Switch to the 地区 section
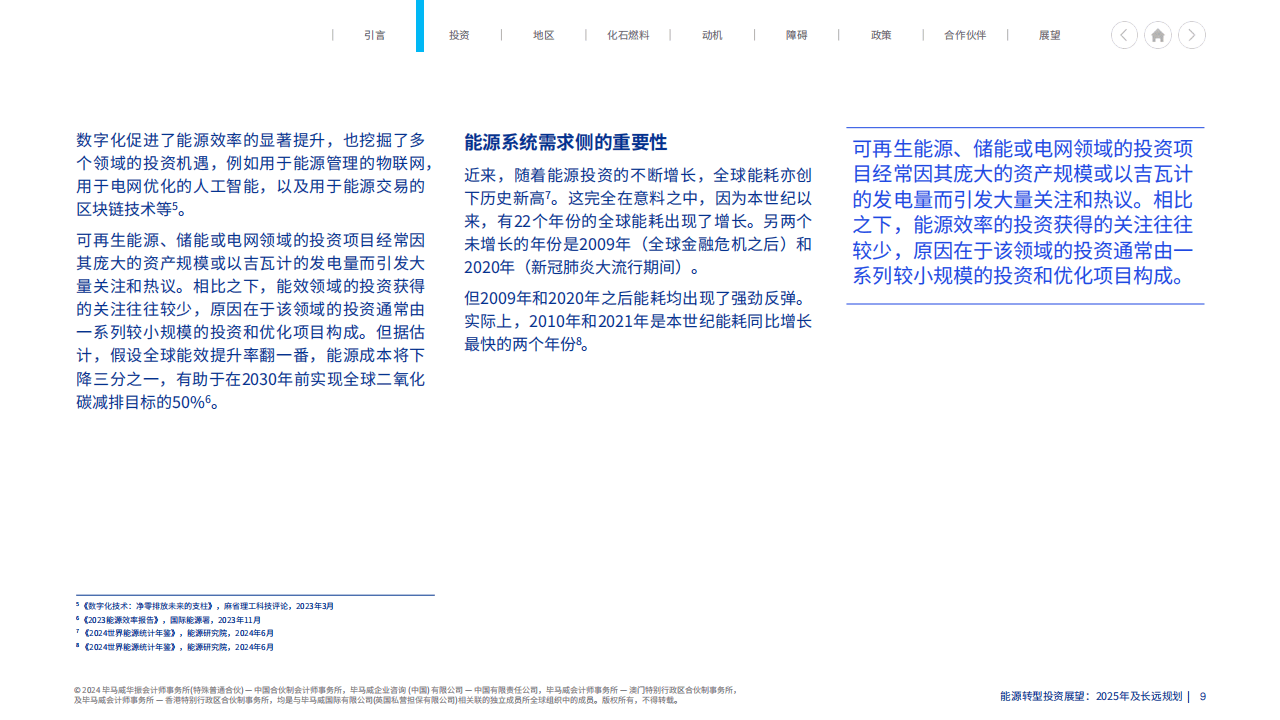This screenshot has width=1280, height=720. click(x=543, y=35)
